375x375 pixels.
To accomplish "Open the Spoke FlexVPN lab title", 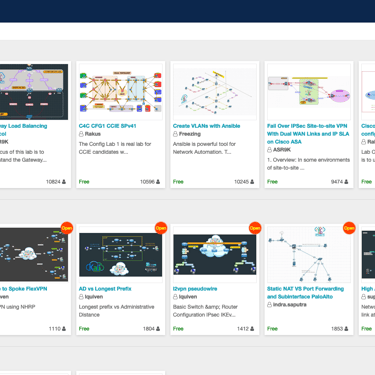I will [x=24, y=289].
